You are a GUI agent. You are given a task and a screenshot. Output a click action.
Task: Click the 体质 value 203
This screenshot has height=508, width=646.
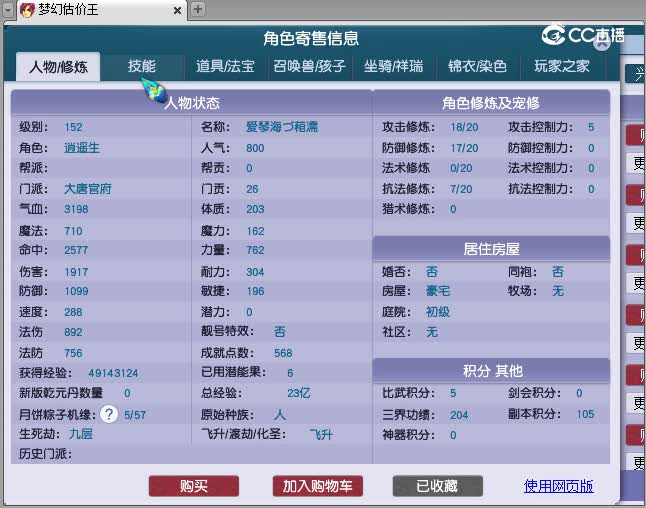point(255,209)
